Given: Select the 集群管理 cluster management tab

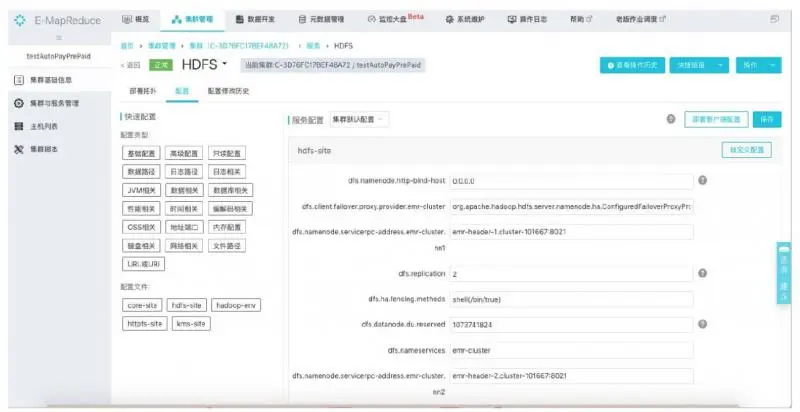Looking at the screenshot, I should pos(192,19).
